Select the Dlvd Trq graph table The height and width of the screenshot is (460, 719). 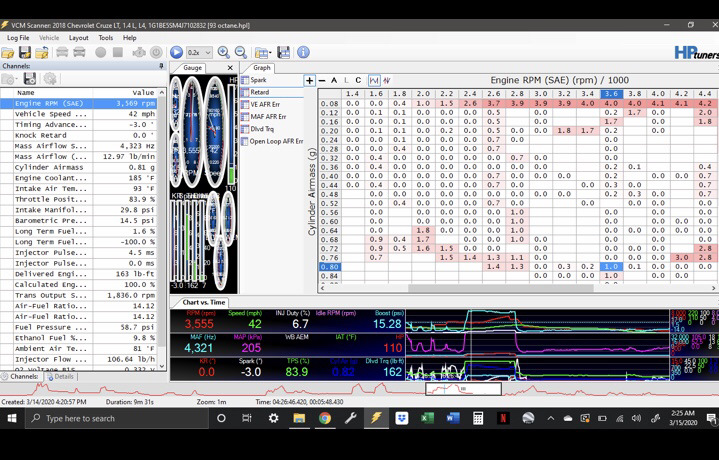262,129
